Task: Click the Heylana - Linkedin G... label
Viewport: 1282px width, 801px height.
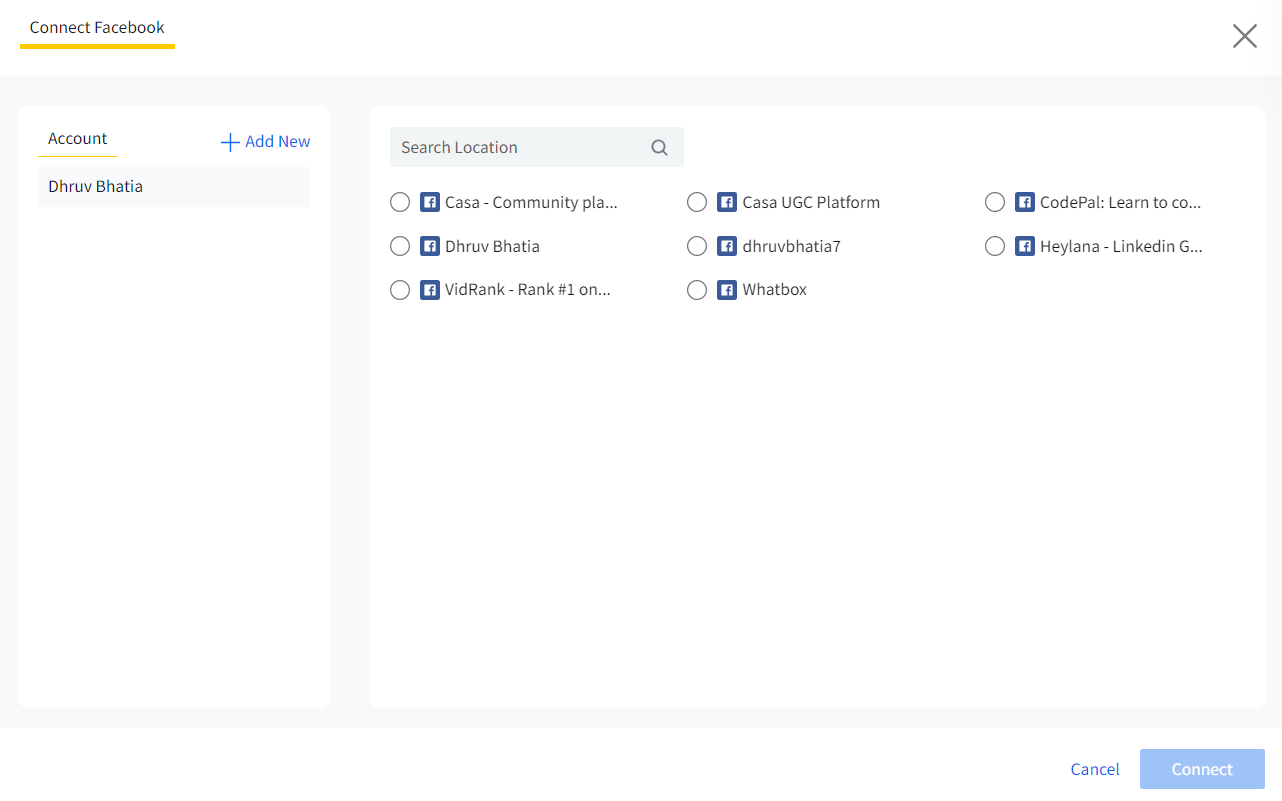Action: click(1121, 246)
